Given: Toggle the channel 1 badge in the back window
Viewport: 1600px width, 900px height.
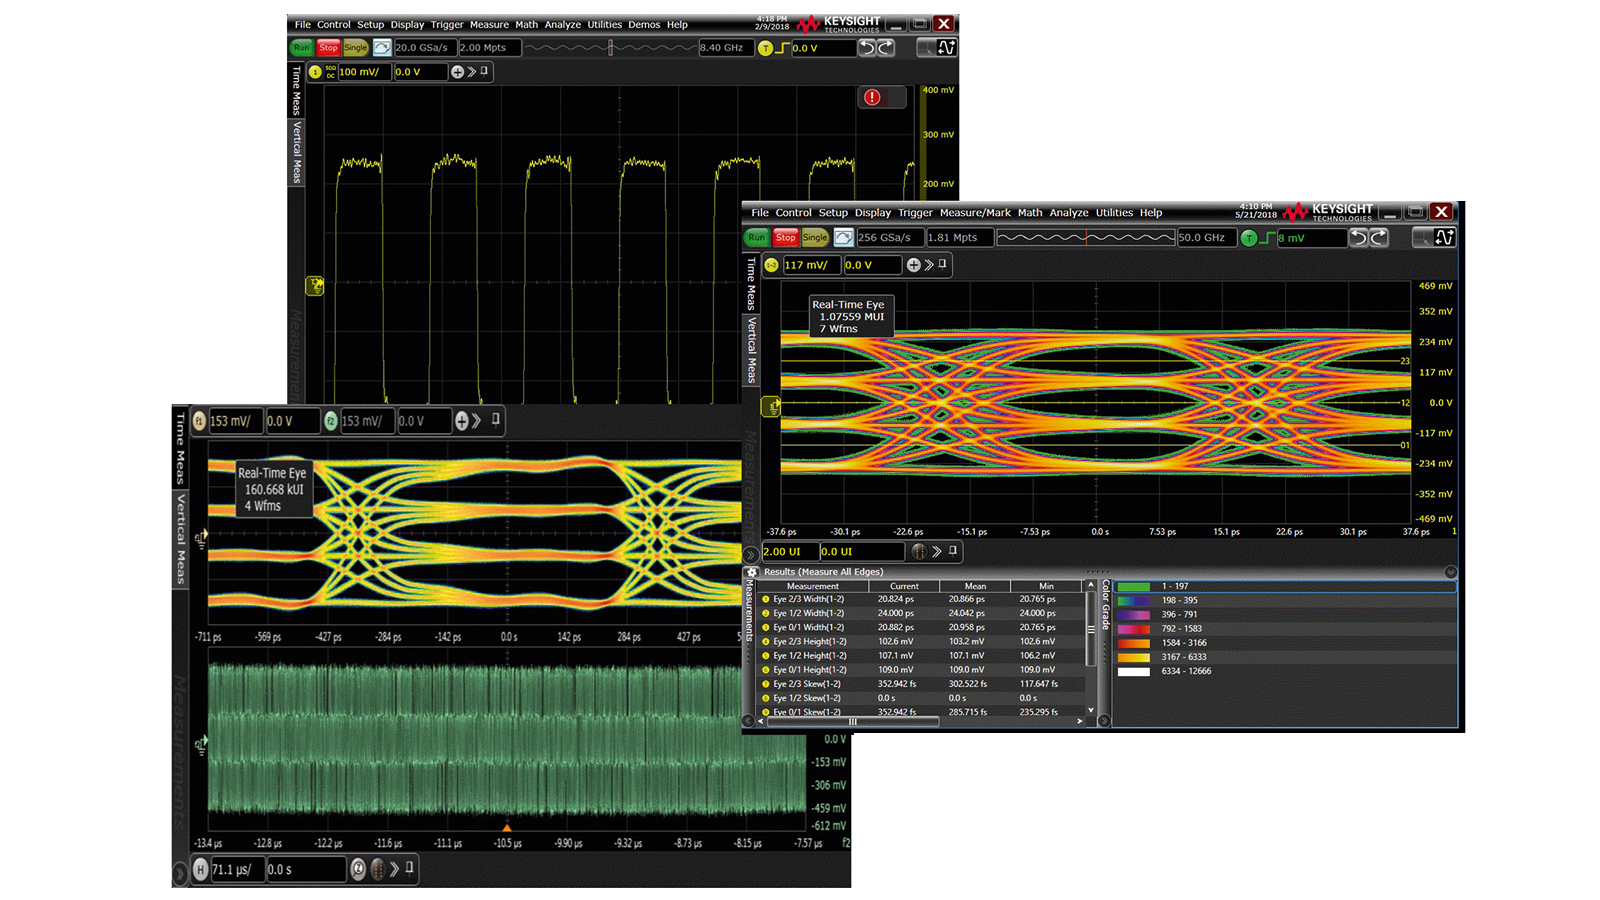Looking at the screenshot, I should pyautogui.click(x=315, y=72).
